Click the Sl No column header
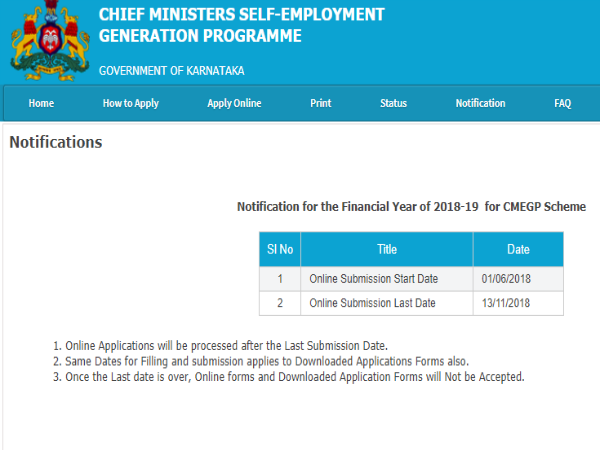This screenshot has width=600, height=450. coord(279,249)
